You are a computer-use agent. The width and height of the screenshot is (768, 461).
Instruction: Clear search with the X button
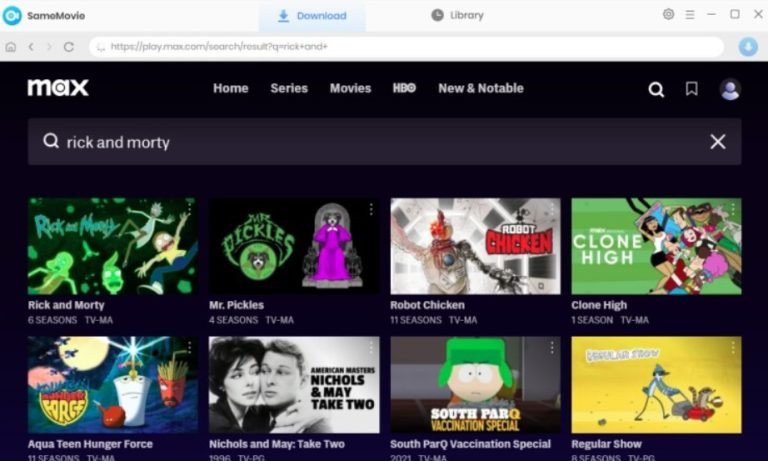tap(717, 142)
